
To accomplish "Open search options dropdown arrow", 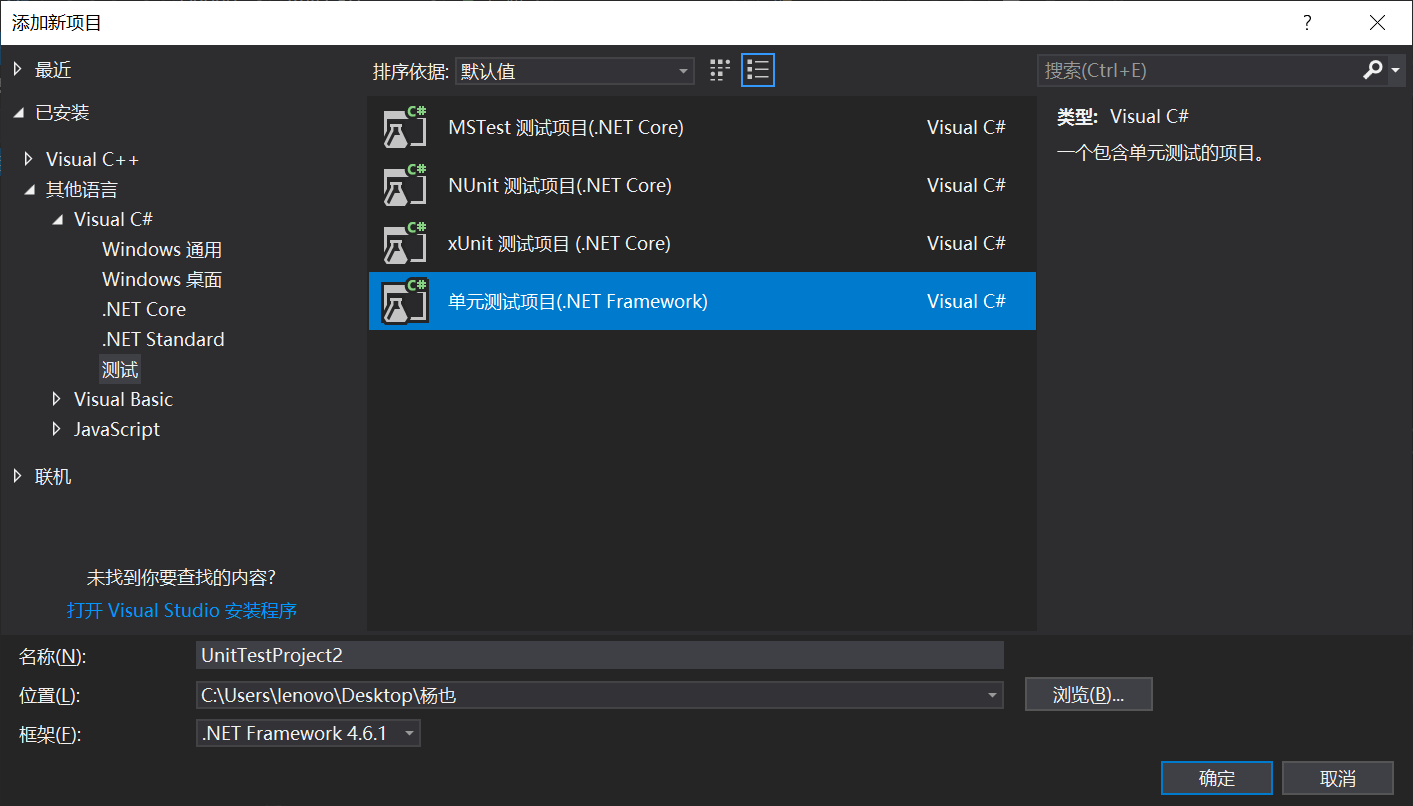I will (x=1396, y=71).
